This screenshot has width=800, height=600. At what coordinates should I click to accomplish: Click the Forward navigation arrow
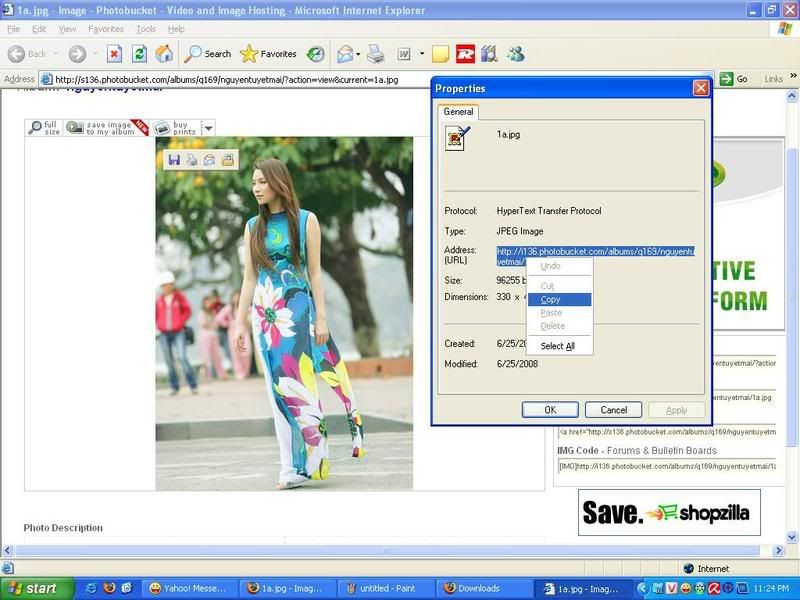point(77,54)
